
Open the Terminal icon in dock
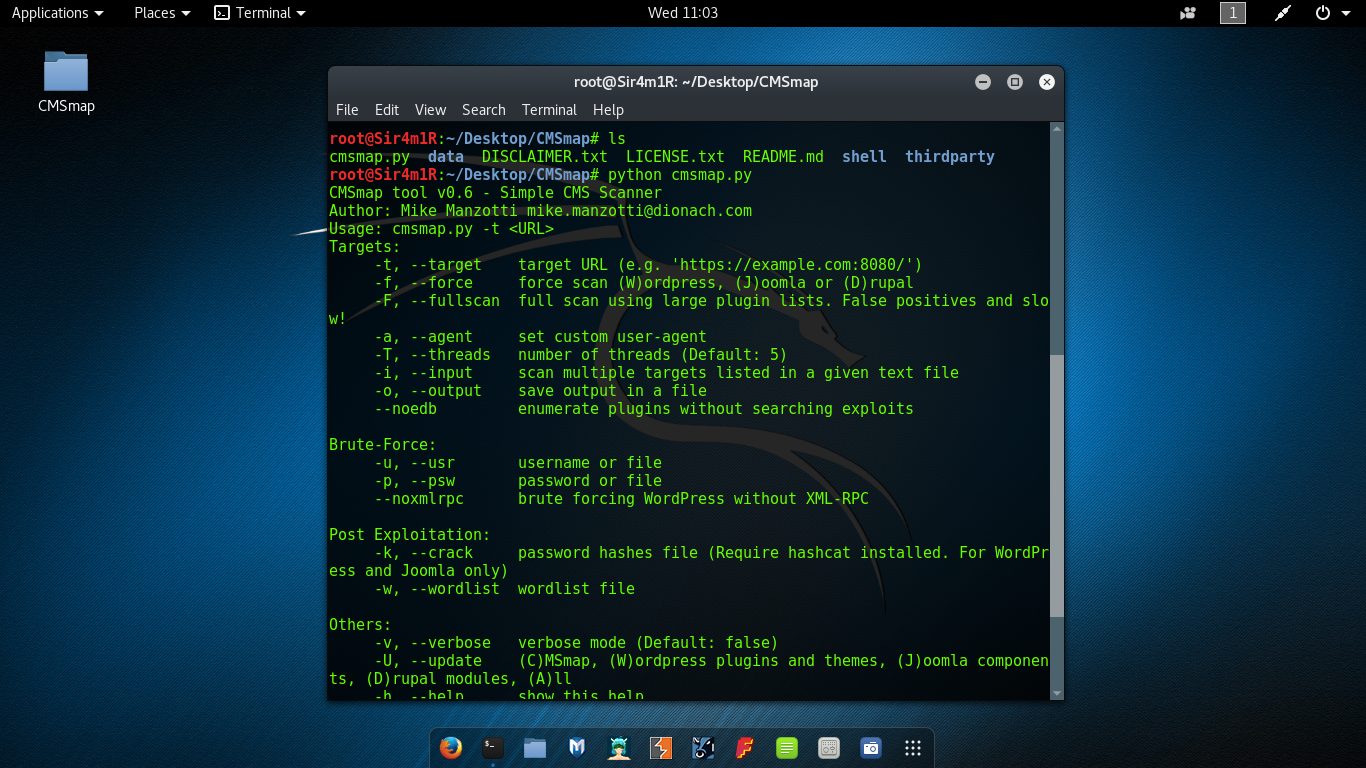coord(492,747)
